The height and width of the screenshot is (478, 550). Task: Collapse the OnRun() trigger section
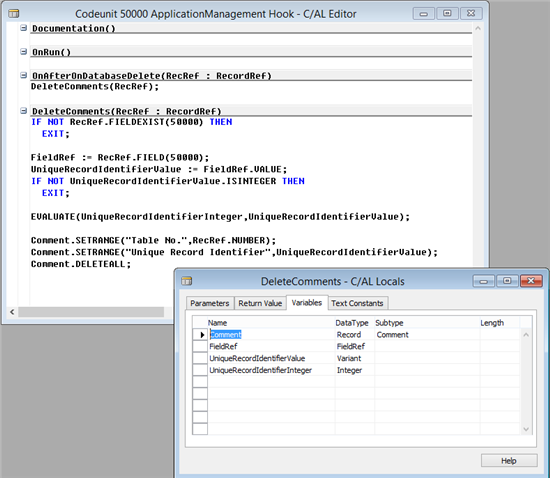24,52
